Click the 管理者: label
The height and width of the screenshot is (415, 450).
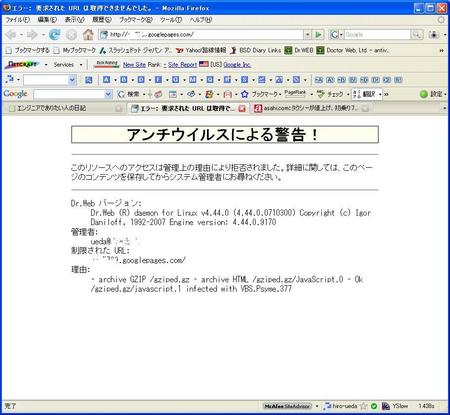tap(85, 232)
